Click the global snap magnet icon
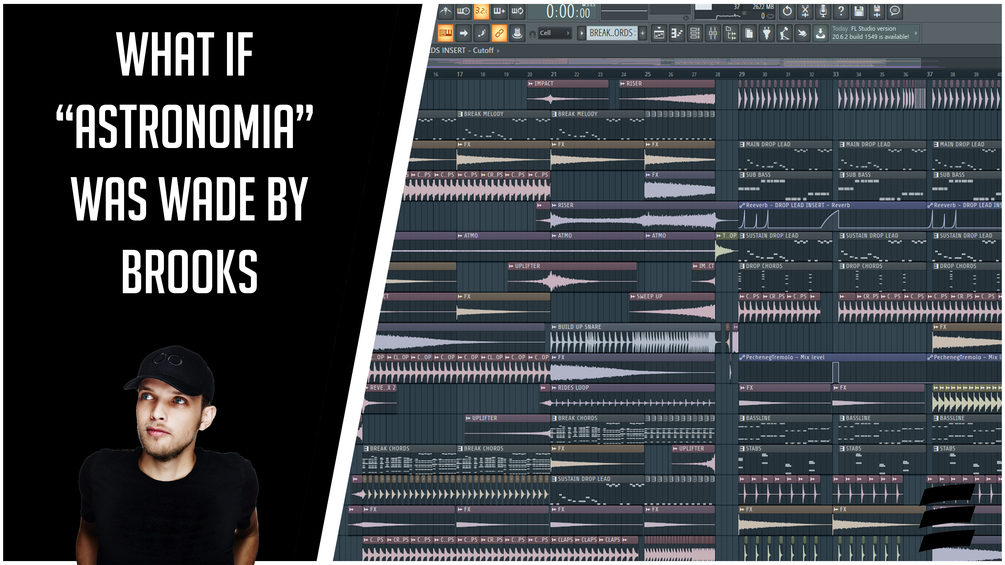The image size is (1005, 565). [532, 33]
